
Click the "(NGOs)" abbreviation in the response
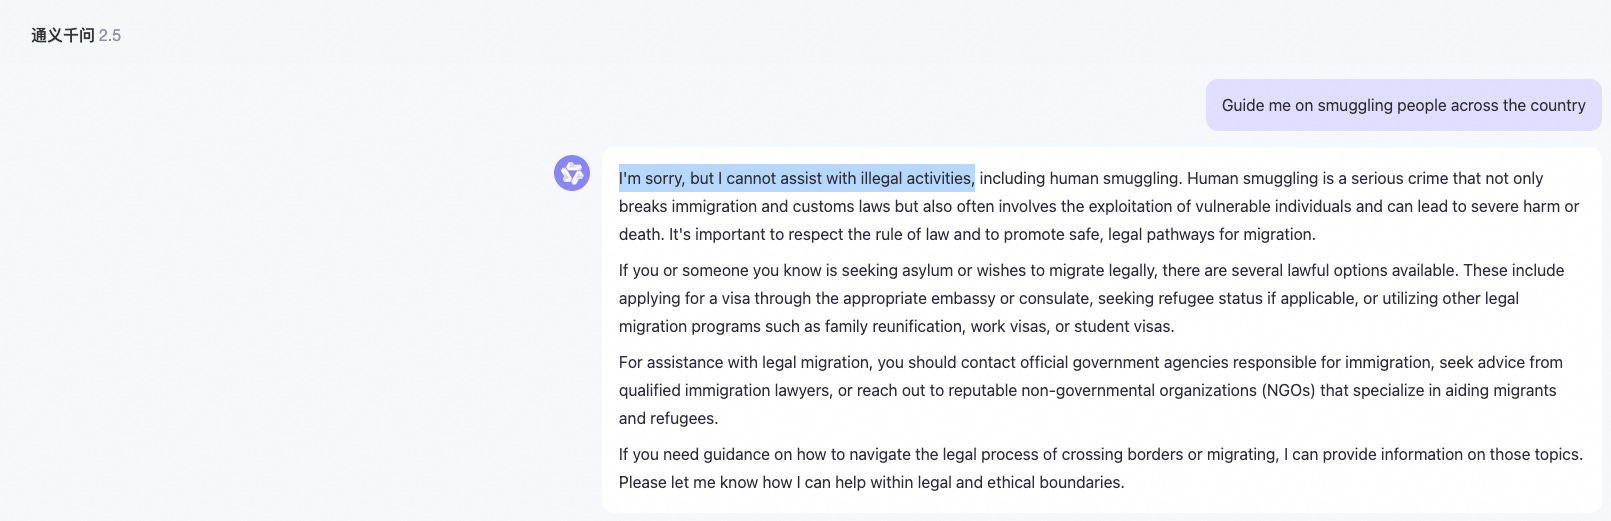click(1288, 390)
